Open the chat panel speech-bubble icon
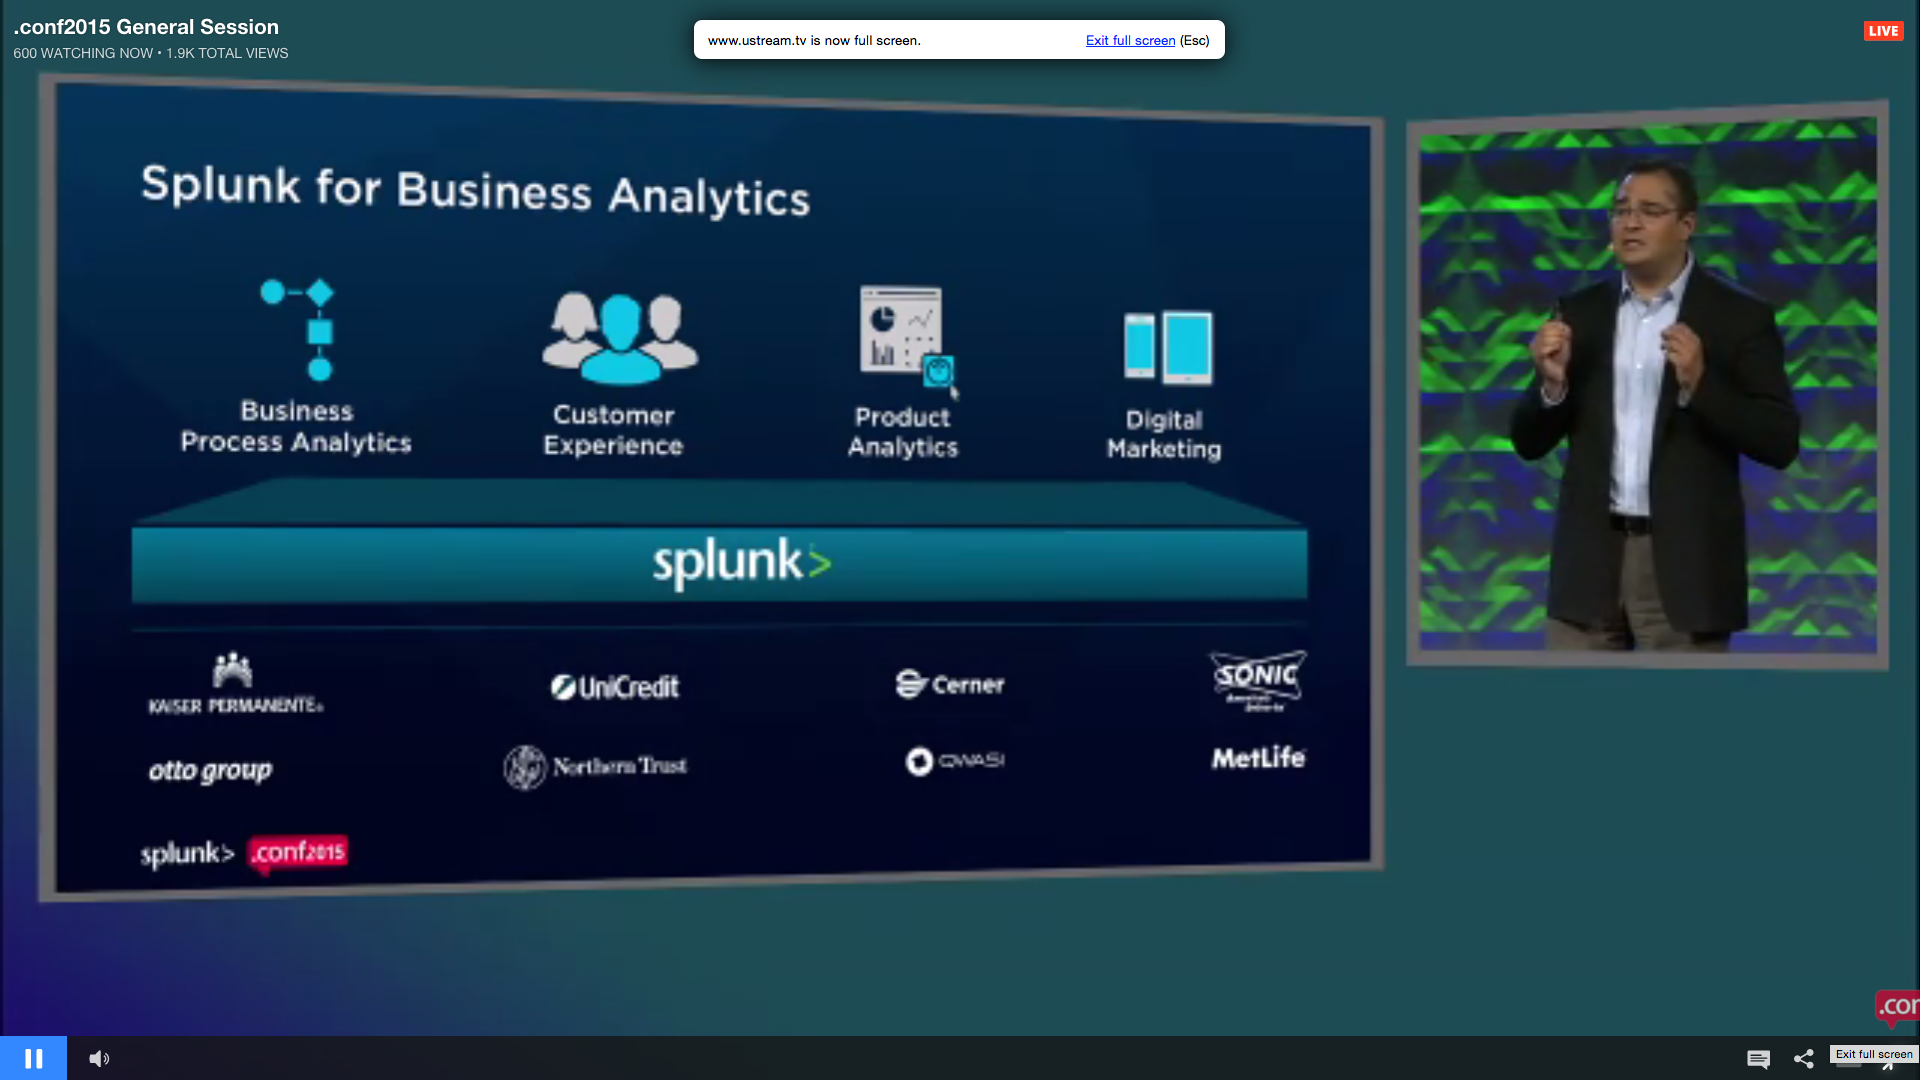 [1758, 1059]
